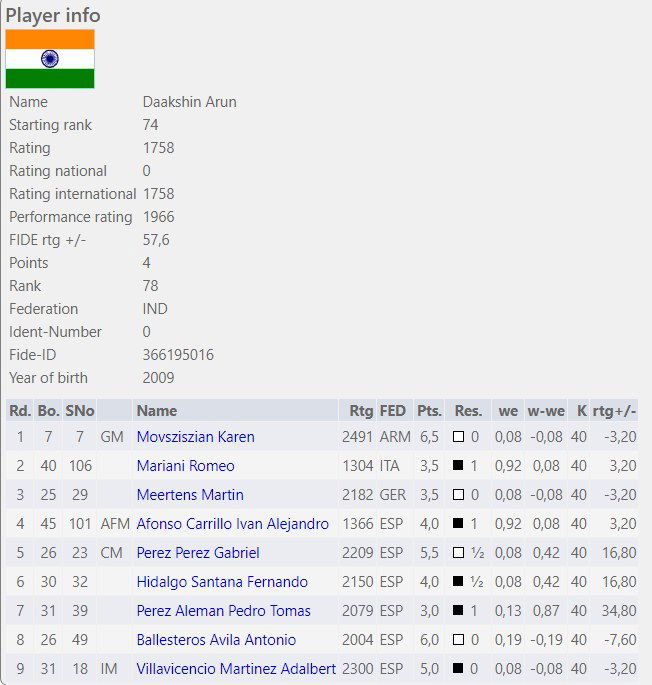
Task: Click the Fide-ID value 366195016
Action: [178, 355]
